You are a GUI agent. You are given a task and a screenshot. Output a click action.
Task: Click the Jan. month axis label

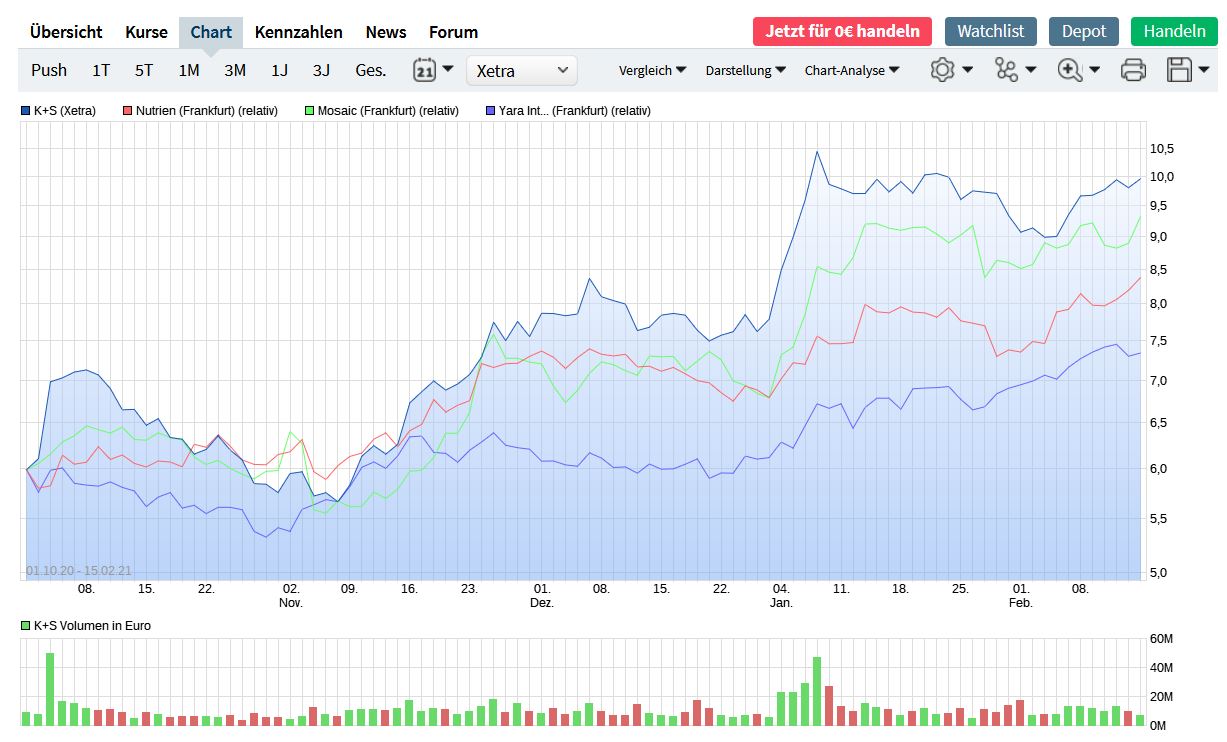[x=782, y=603]
